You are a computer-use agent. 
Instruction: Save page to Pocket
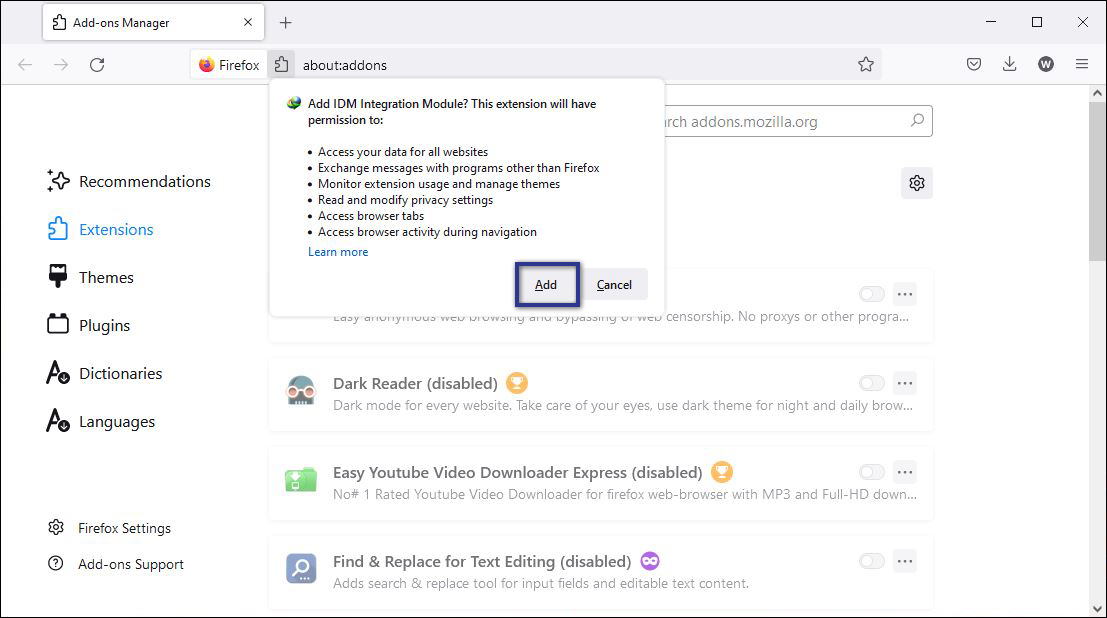coord(973,63)
